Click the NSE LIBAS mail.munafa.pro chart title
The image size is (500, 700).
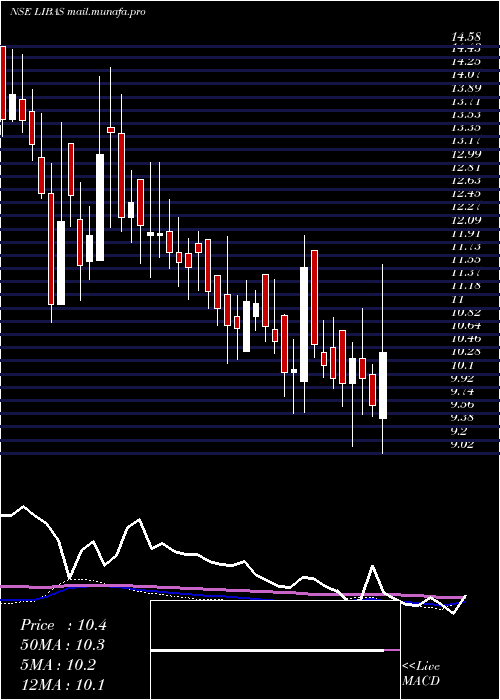click(78, 12)
